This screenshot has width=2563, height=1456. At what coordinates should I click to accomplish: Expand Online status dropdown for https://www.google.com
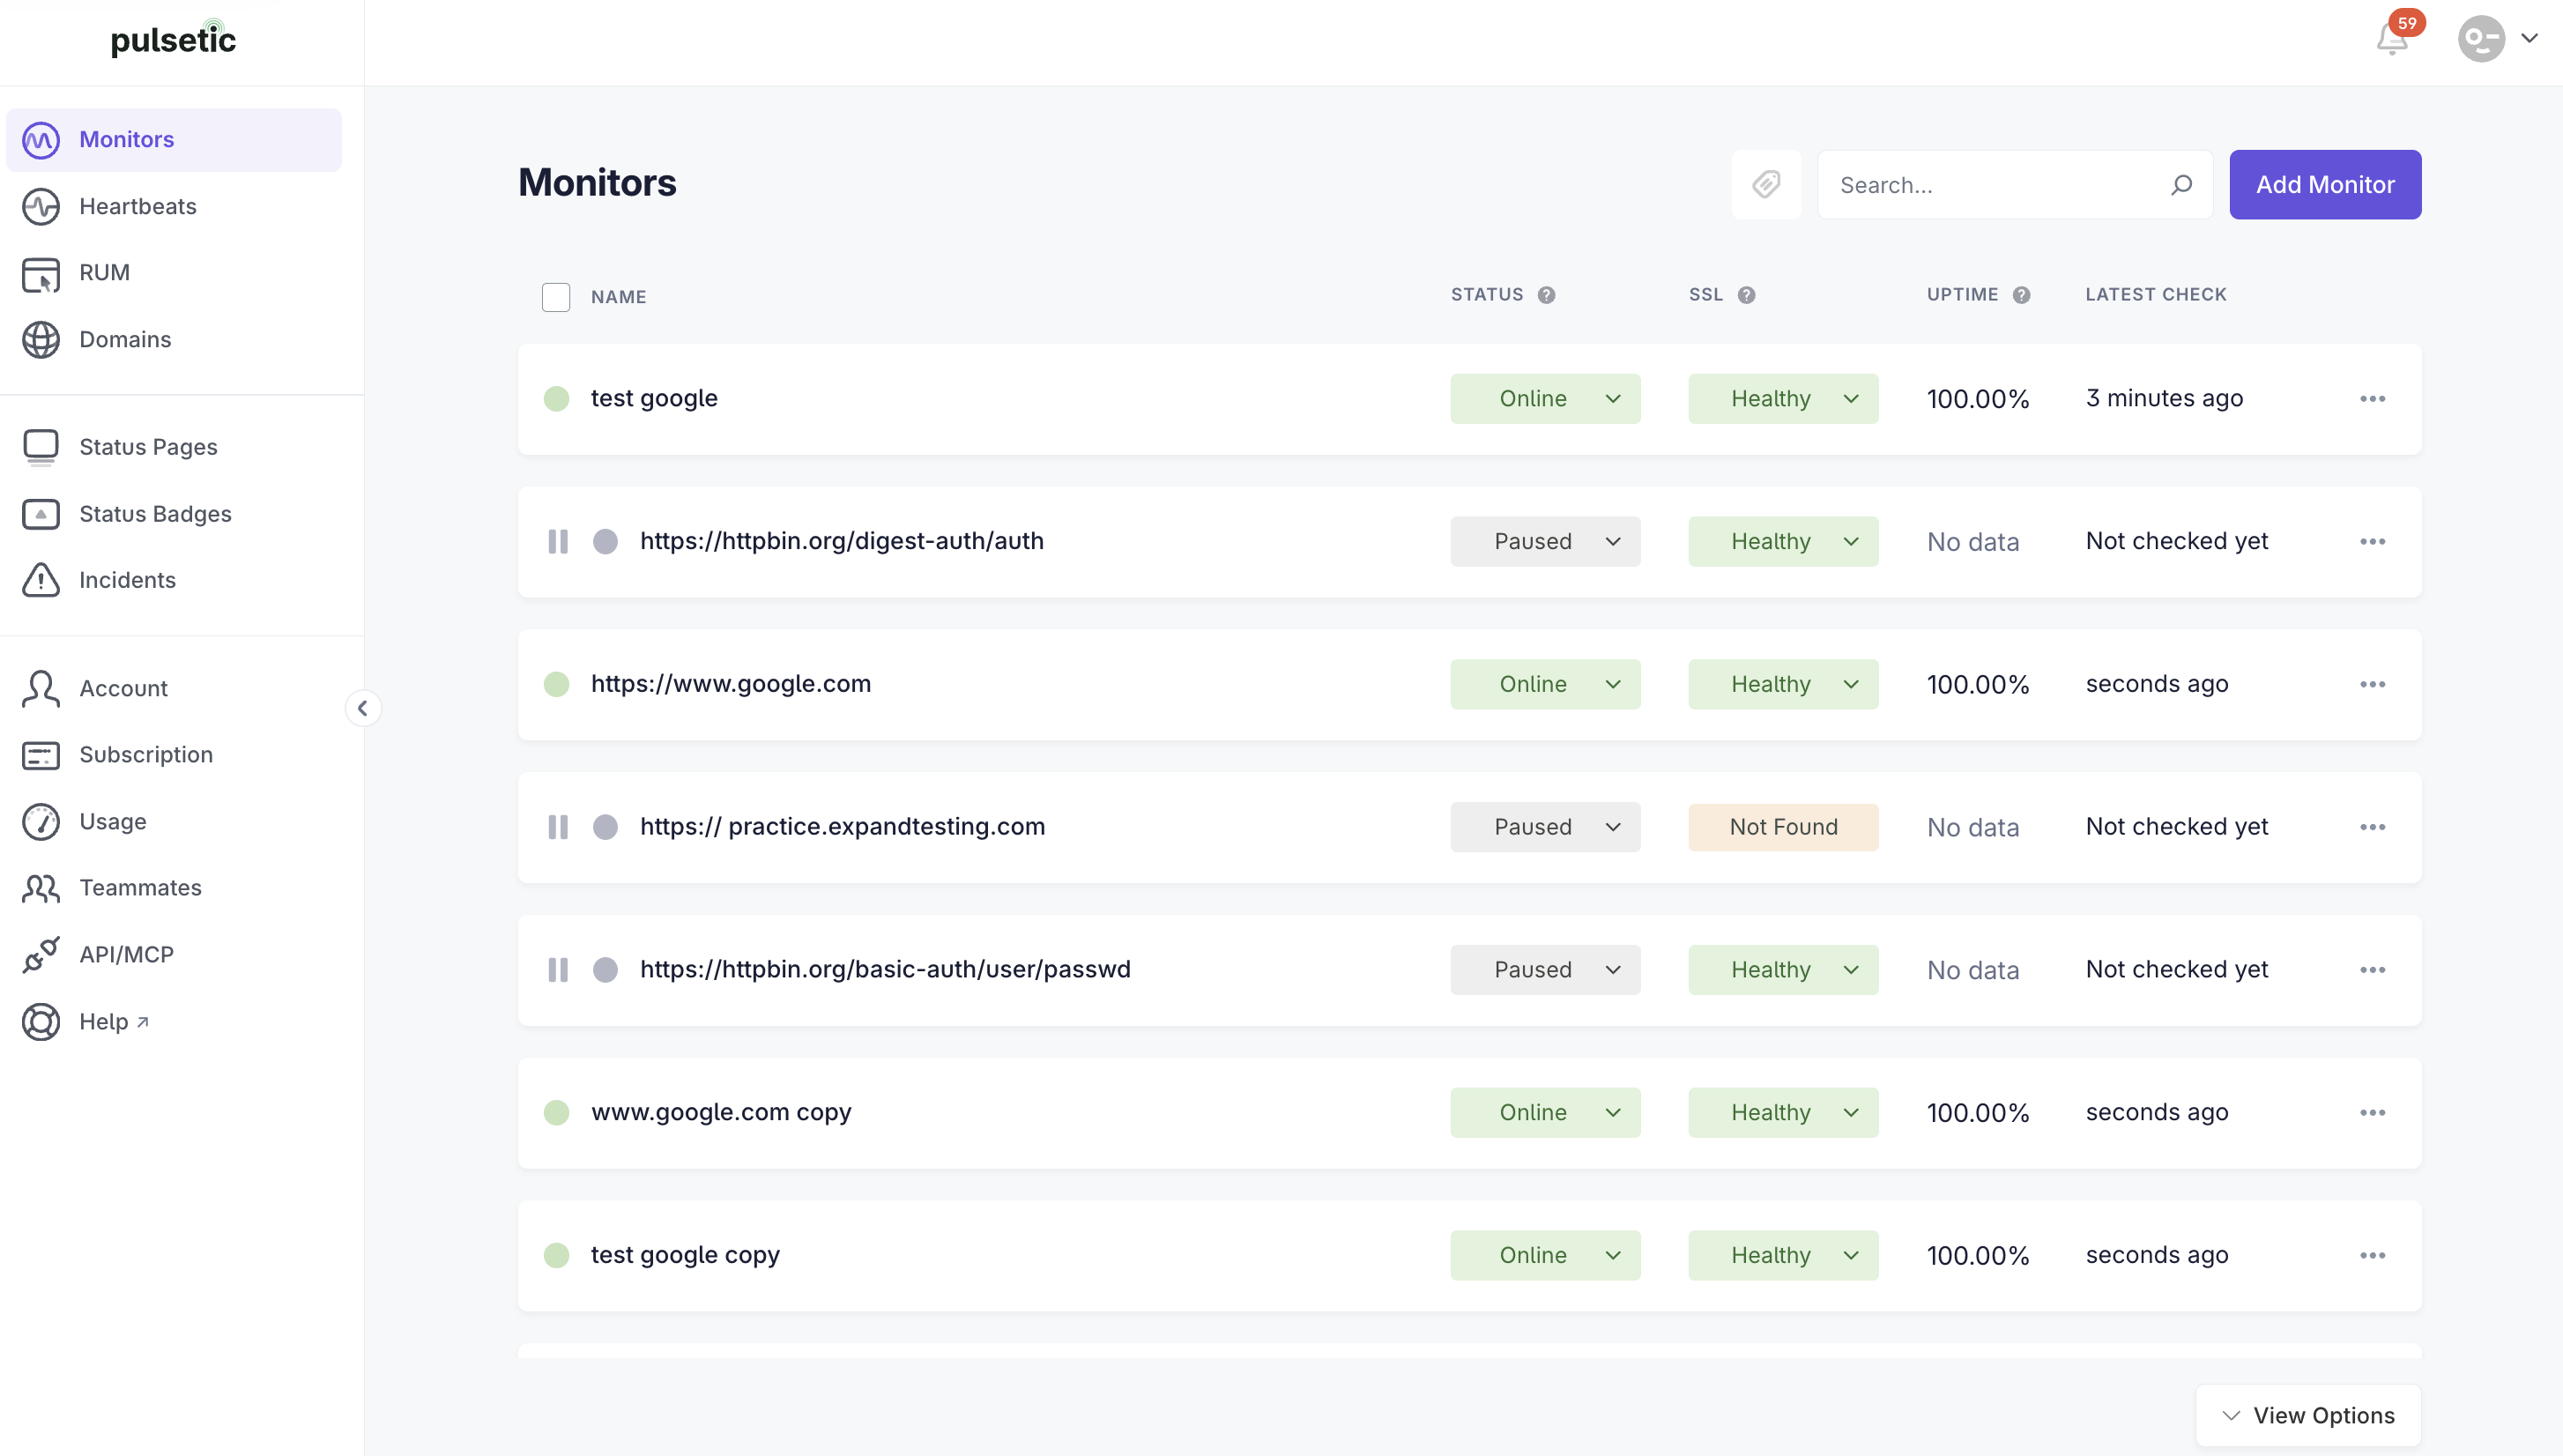click(1545, 685)
